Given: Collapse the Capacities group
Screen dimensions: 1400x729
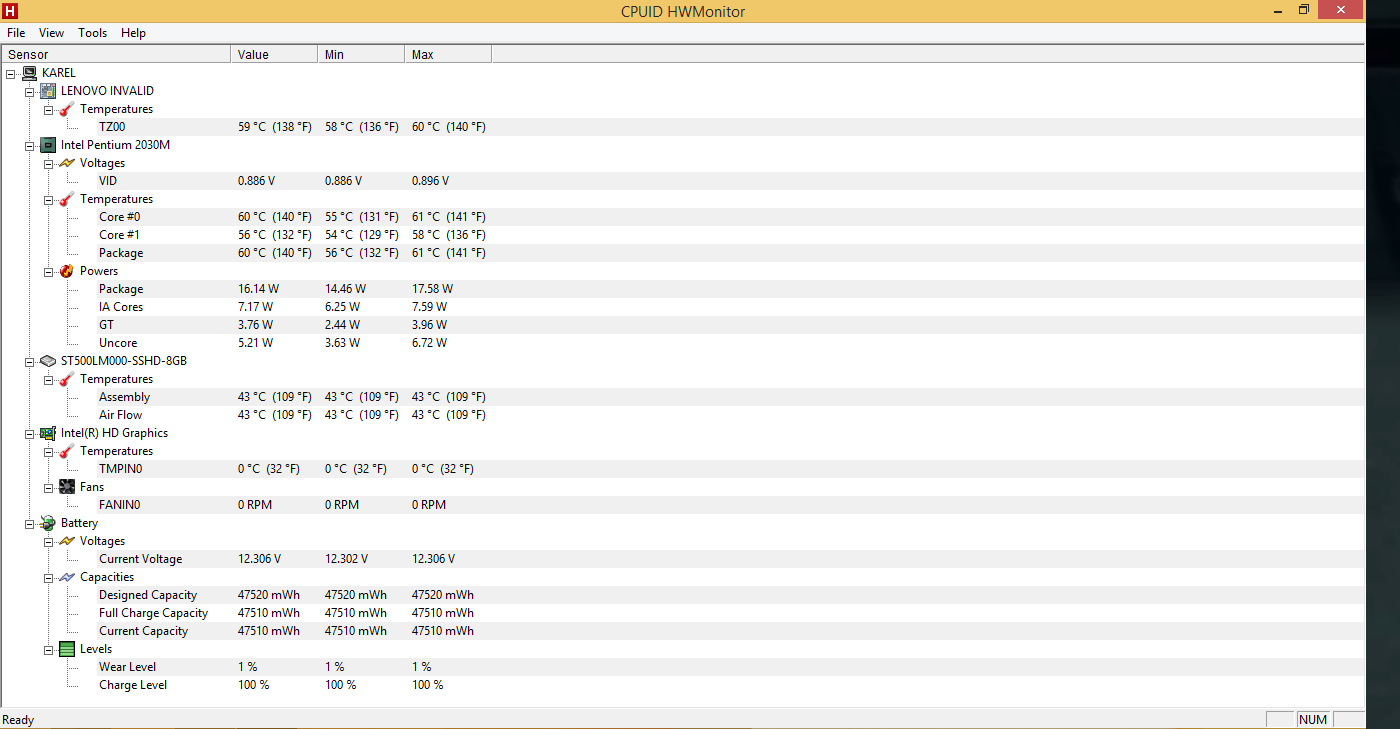Looking at the screenshot, I should click(x=48, y=577).
